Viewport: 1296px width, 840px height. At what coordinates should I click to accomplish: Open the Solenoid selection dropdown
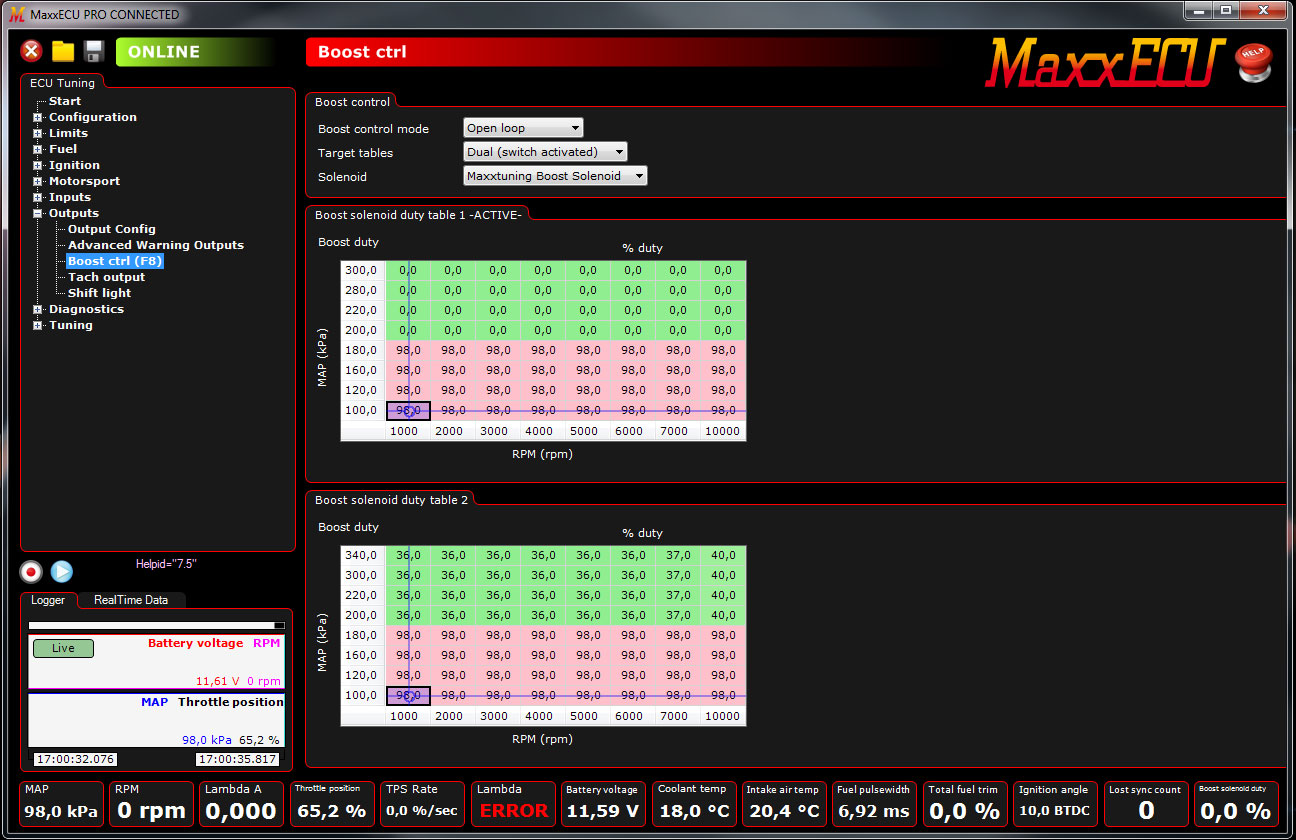[x=555, y=176]
